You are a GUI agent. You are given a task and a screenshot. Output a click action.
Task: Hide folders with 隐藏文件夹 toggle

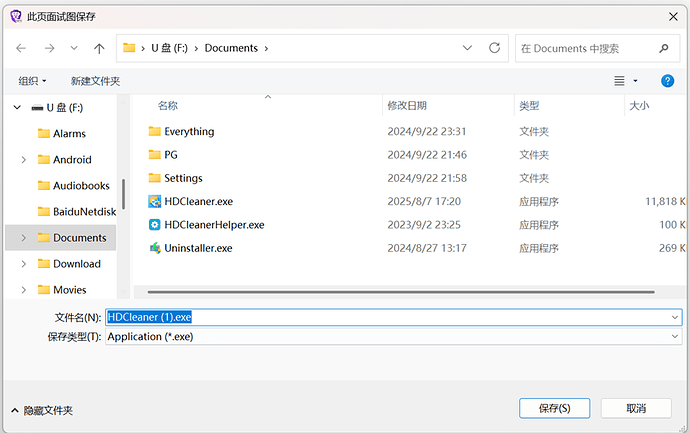[x=42, y=411]
